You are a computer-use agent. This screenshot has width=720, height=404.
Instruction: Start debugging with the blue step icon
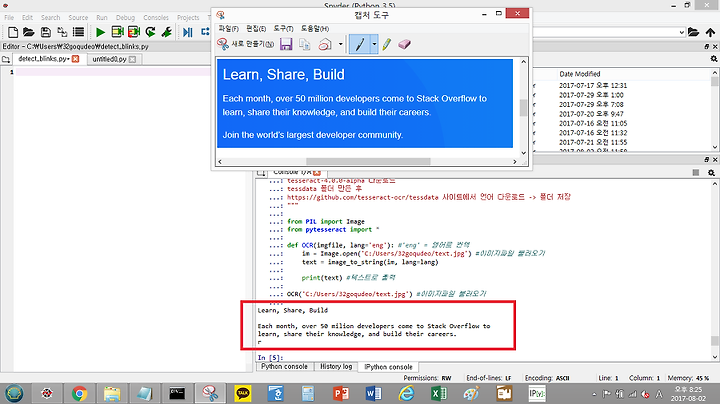pos(188,32)
